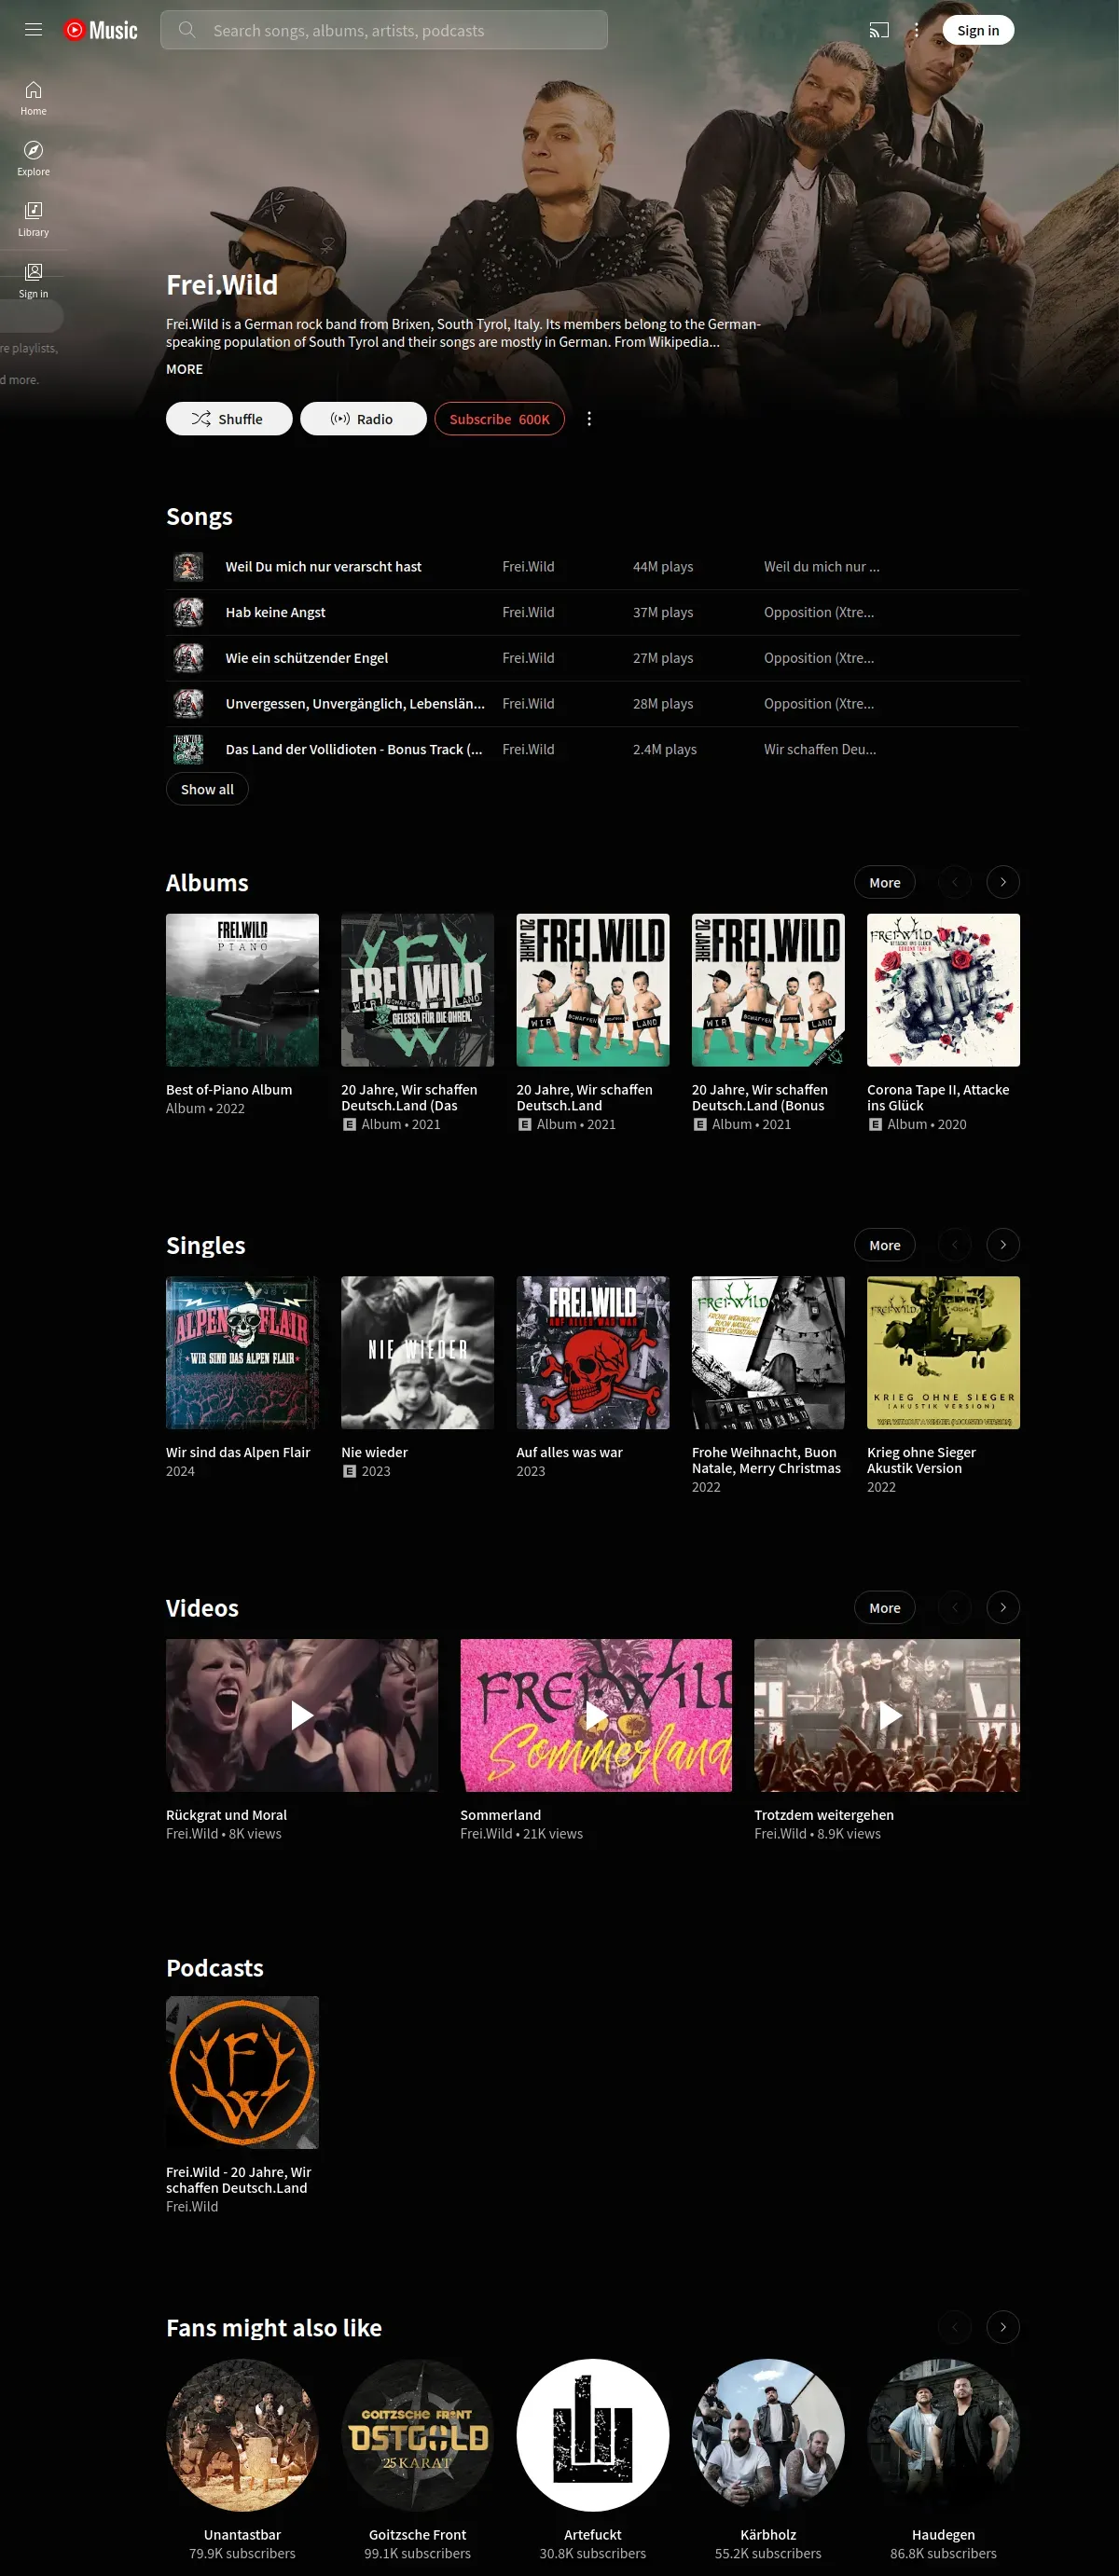Open More for Videos section

(x=884, y=1608)
